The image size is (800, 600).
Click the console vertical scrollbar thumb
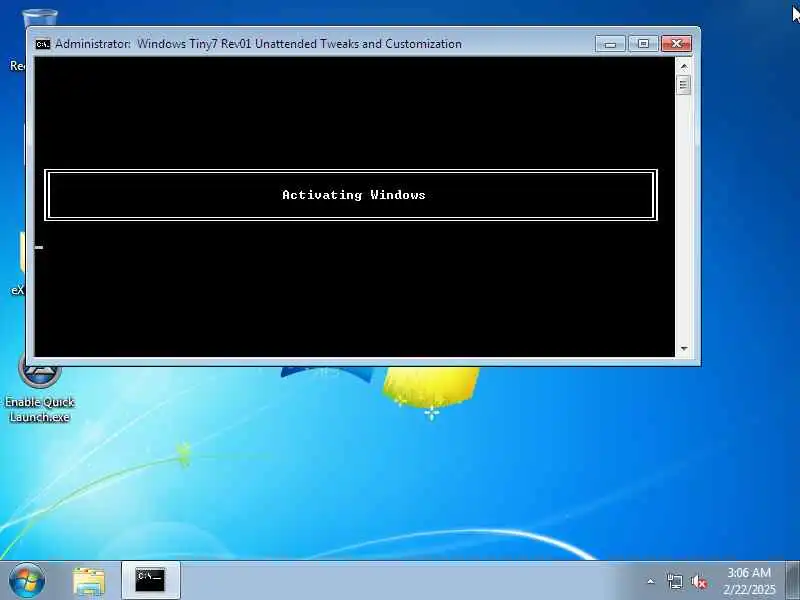[x=684, y=85]
